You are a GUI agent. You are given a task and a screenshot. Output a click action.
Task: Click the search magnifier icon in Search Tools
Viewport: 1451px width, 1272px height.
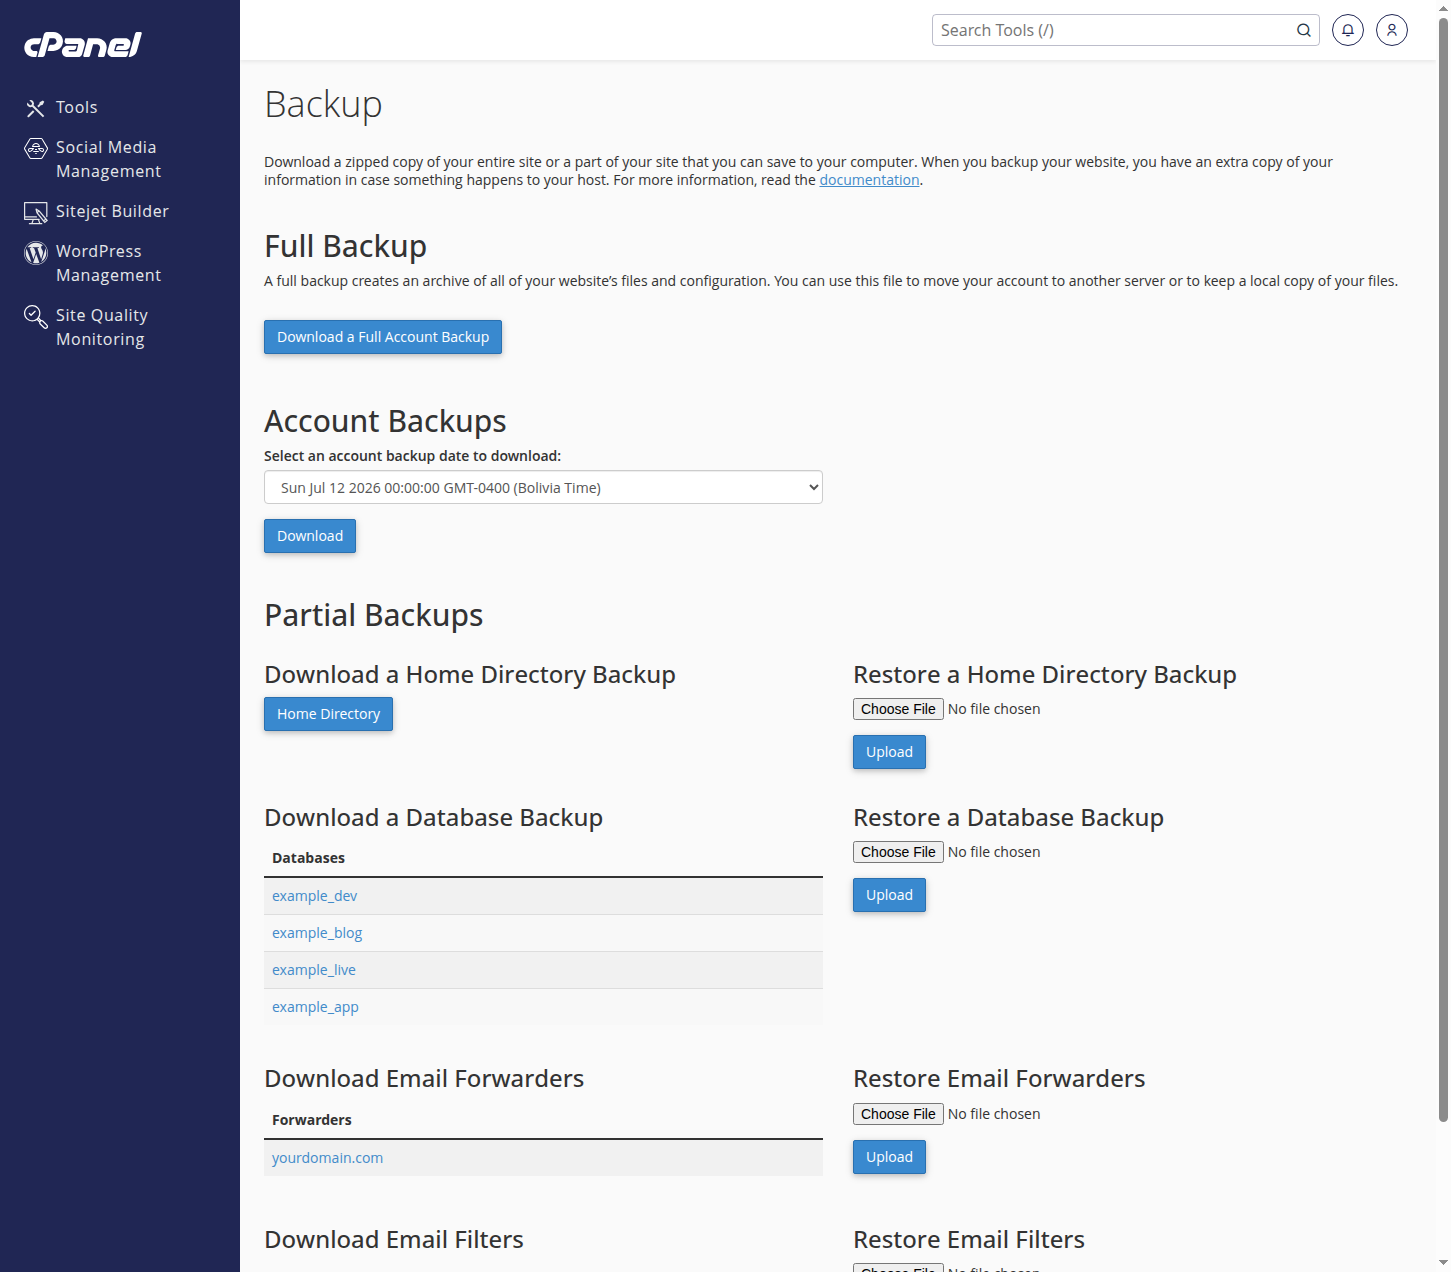pyautogui.click(x=1304, y=30)
